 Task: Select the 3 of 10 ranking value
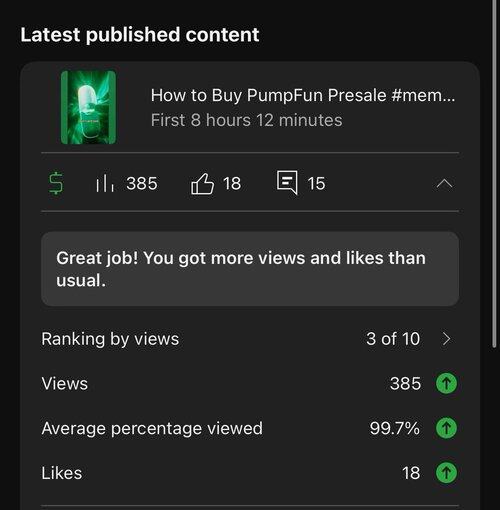[393, 339]
